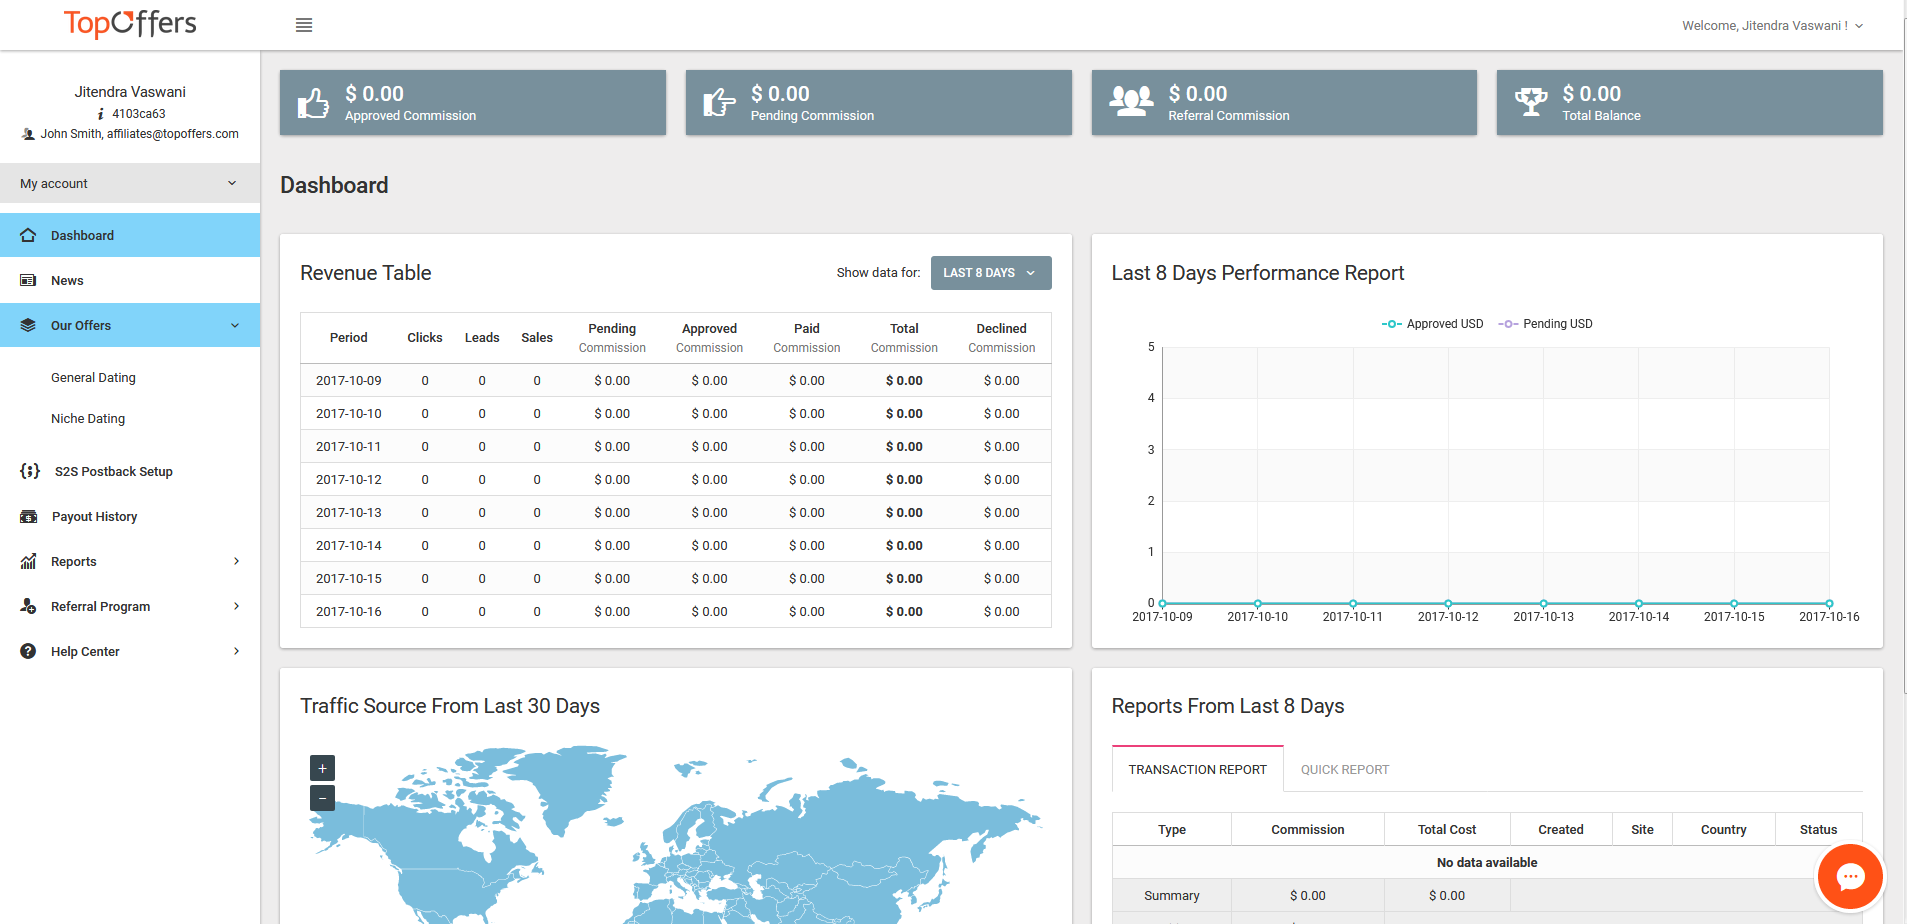Toggle the Pending USD legend
The width and height of the screenshot is (1907, 924).
(x=1545, y=323)
